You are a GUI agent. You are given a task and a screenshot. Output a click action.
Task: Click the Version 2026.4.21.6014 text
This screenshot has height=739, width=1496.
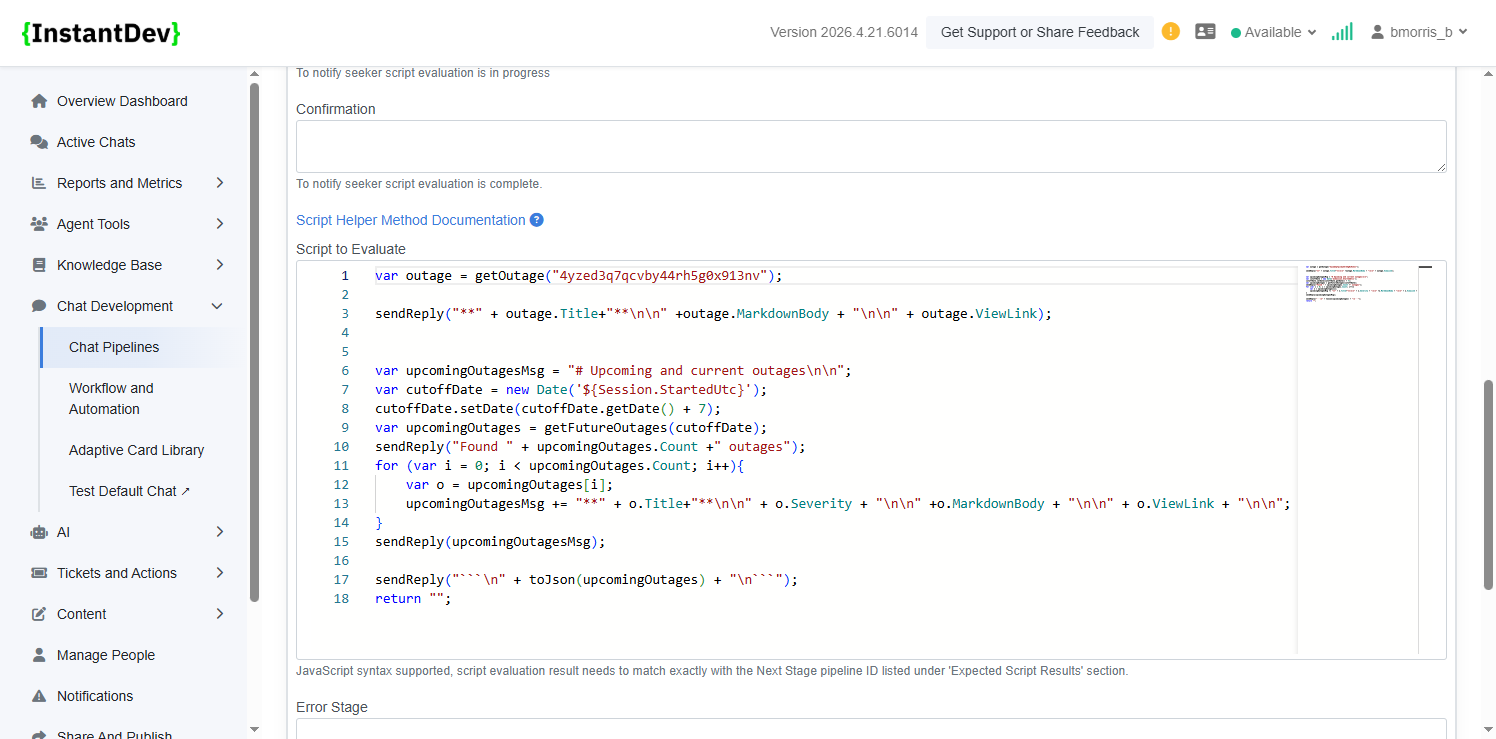(844, 32)
